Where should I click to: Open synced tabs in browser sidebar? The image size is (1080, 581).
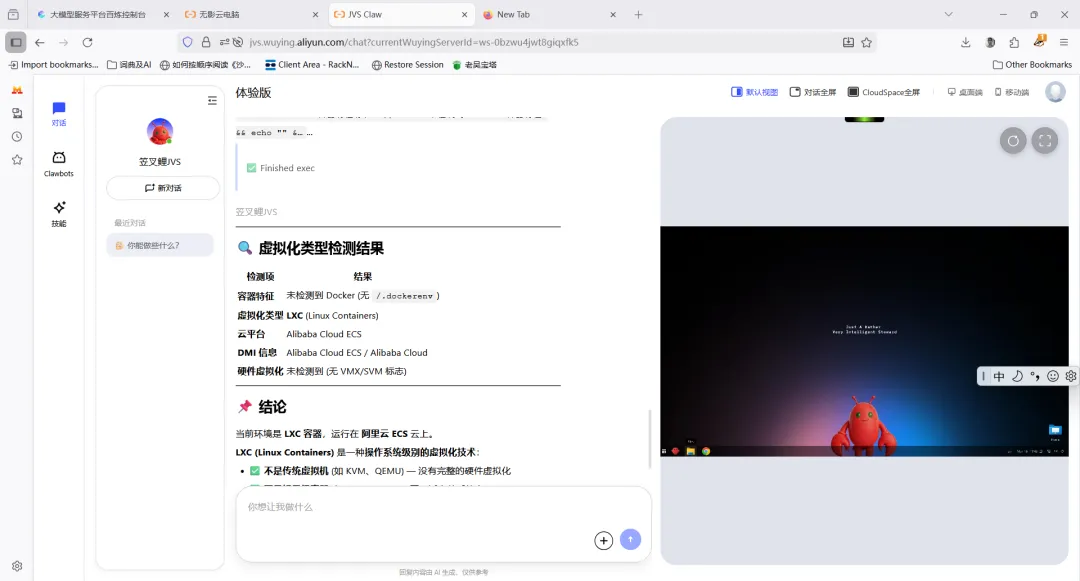click(x=17, y=113)
